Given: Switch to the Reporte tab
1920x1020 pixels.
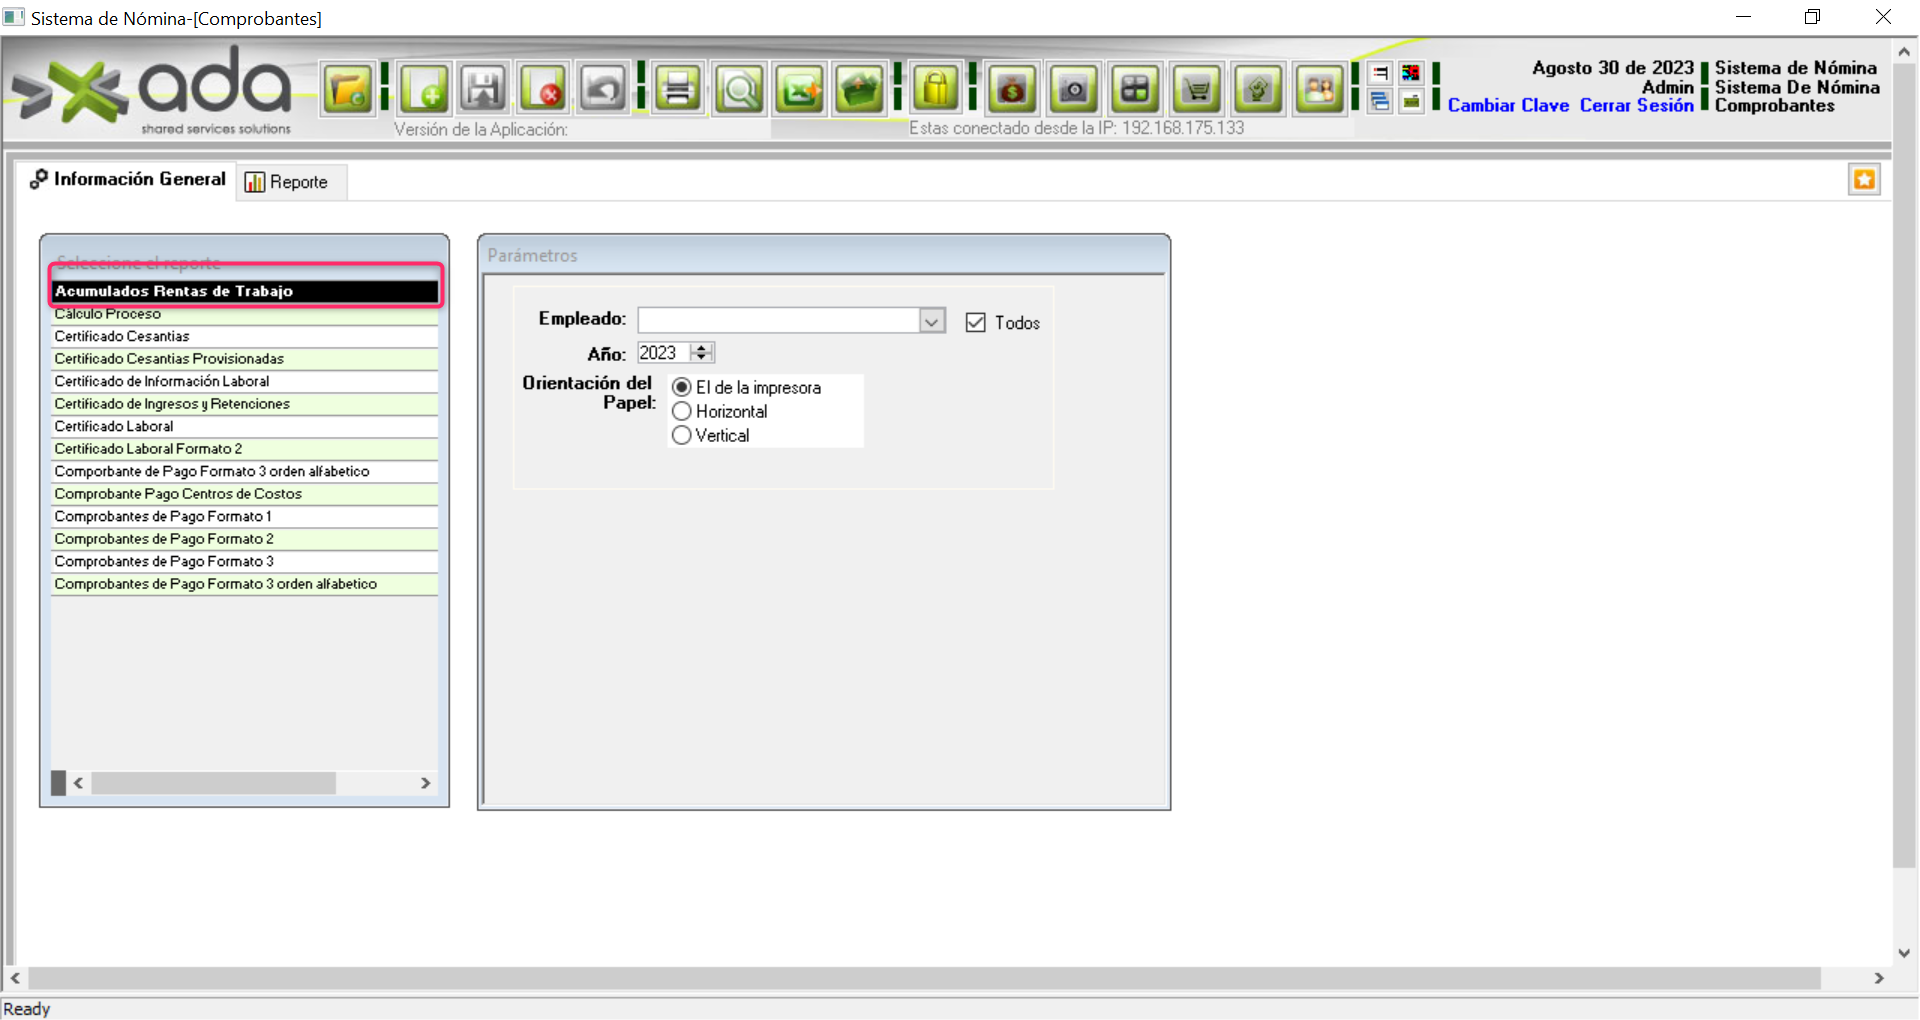Looking at the screenshot, I should [x=288, y=182].
